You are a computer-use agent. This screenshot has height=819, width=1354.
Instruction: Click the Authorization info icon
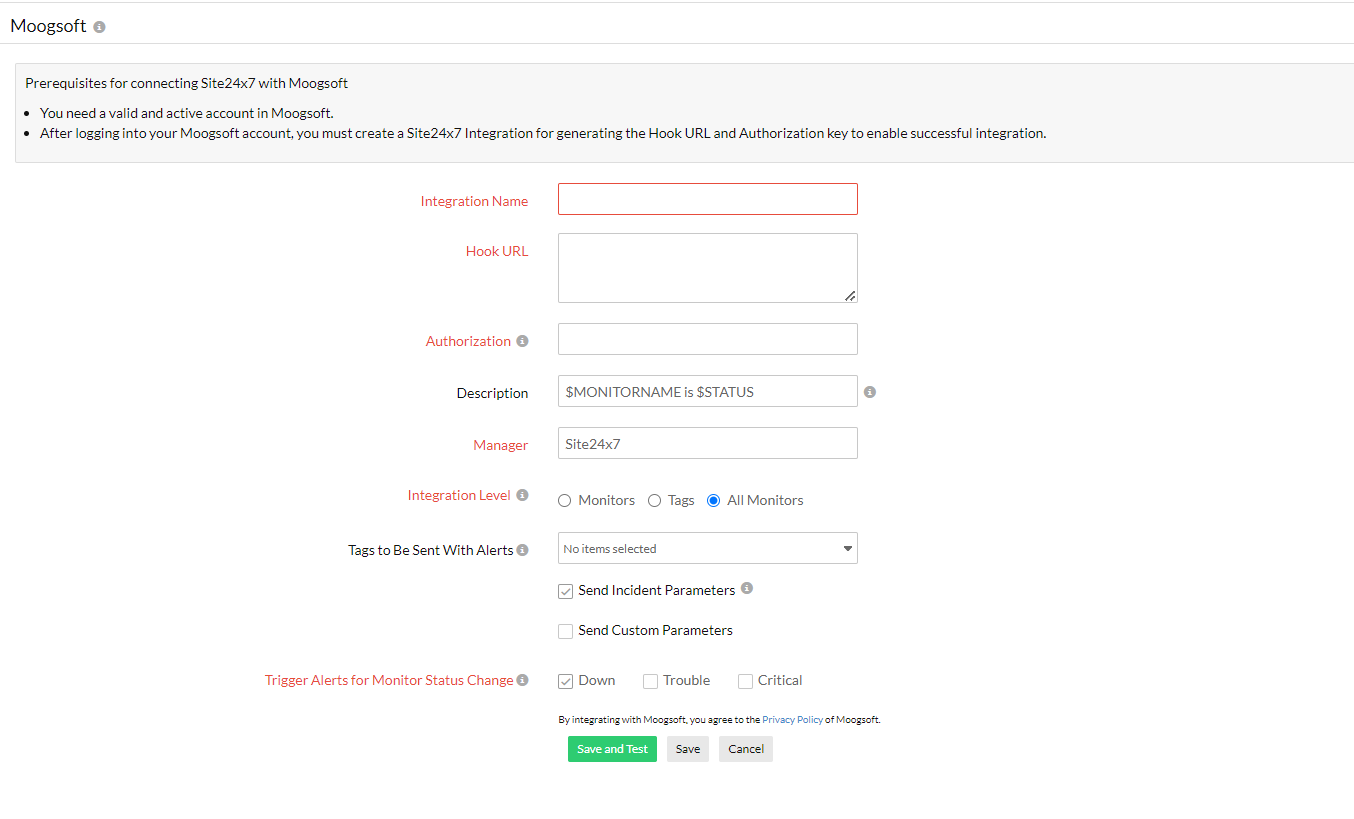(x=521, y=341)
